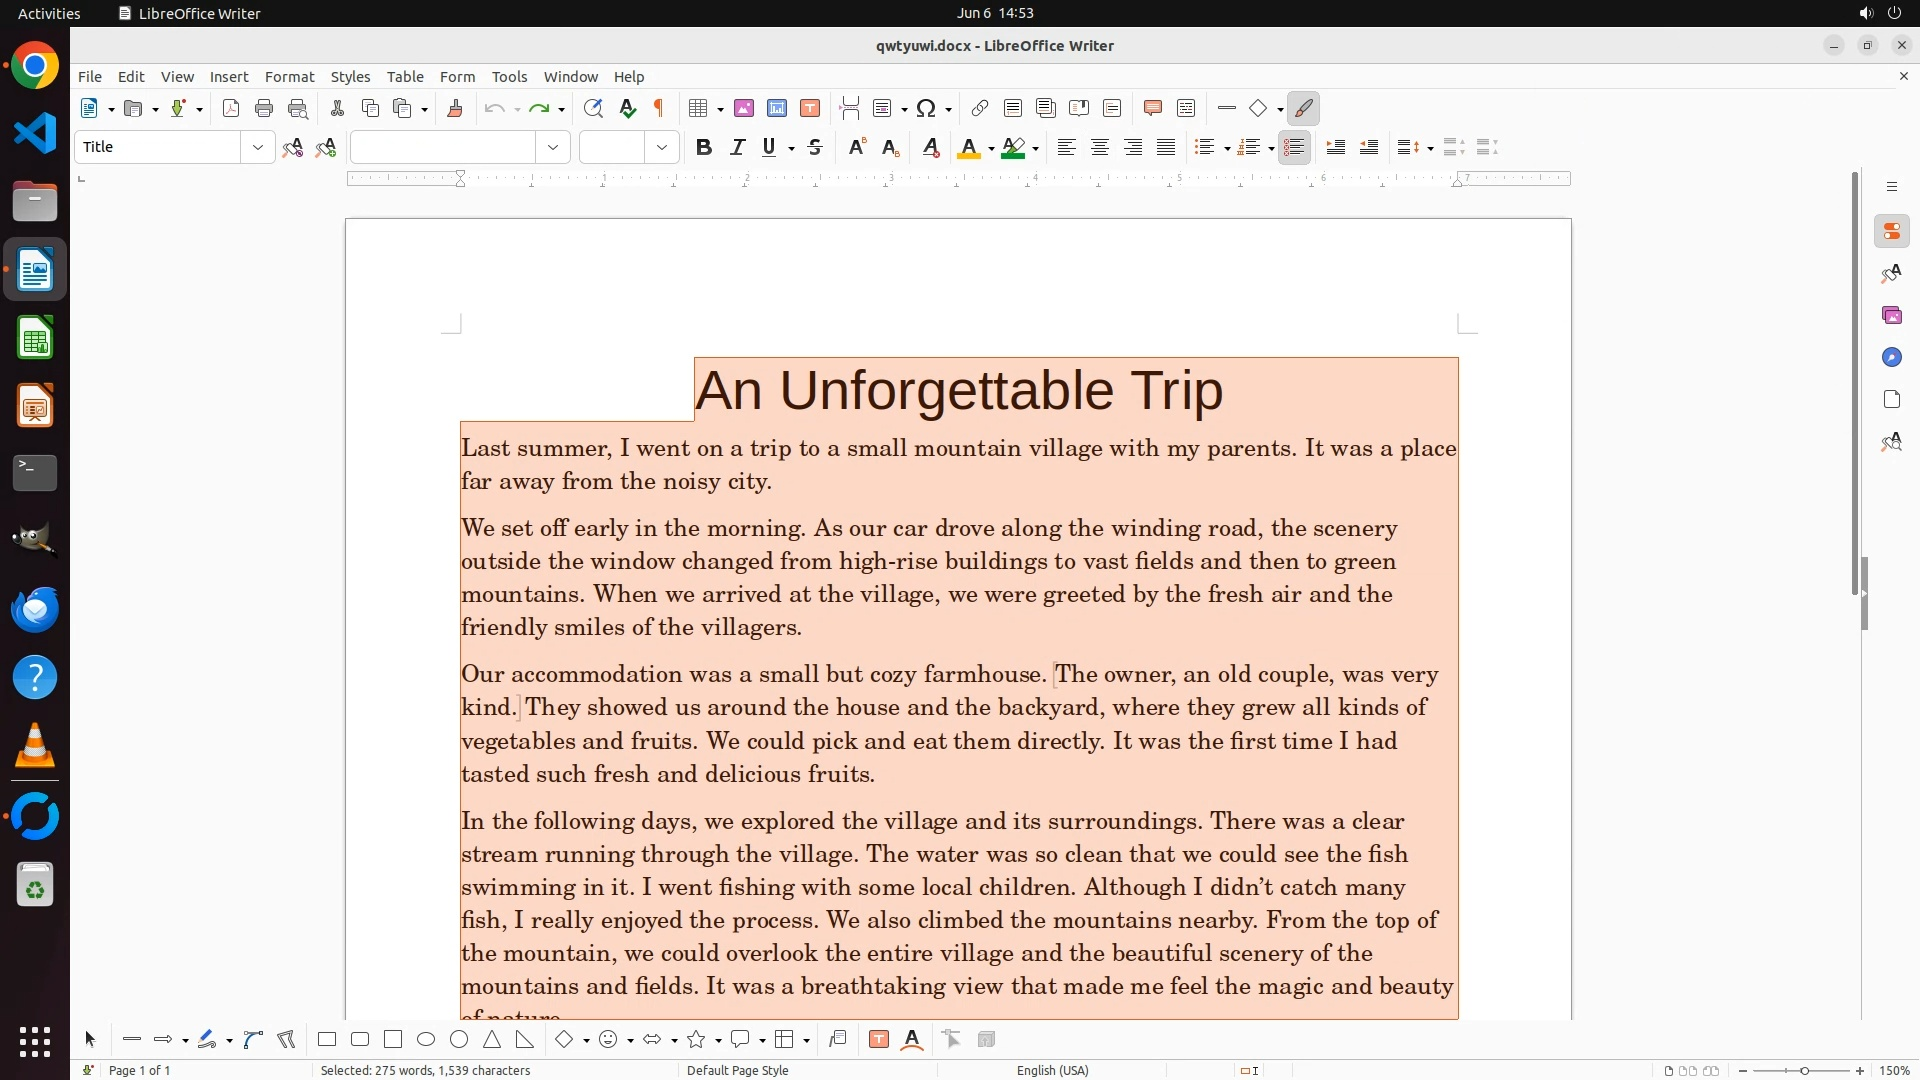Screen dimensions: 1920x1080
Task: Open the Format menu
Action: 289,77
